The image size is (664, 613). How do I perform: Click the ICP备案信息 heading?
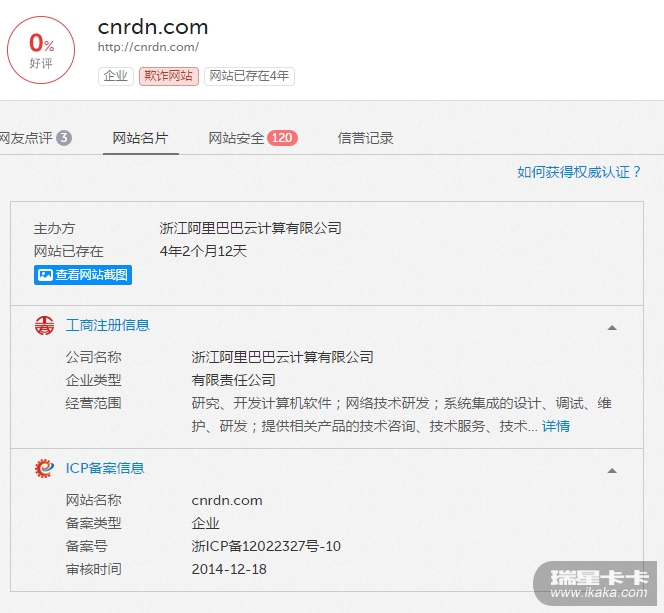[105, 468]
